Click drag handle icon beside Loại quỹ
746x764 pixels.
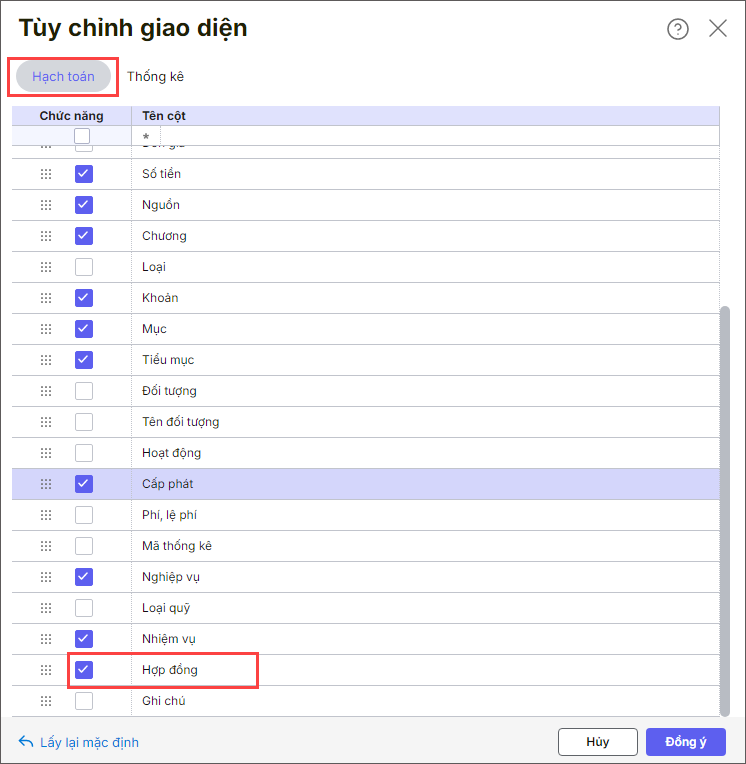45,608
